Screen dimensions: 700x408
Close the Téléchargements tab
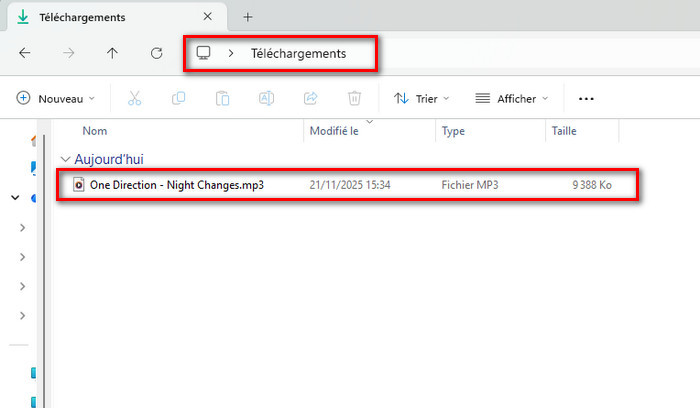(x=207, y=17)
